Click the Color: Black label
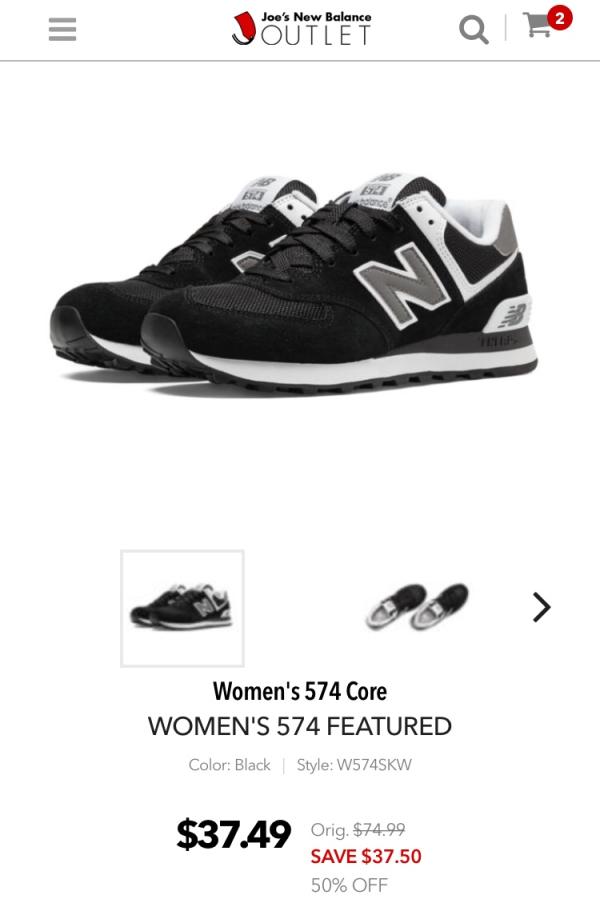The width and height of the screenshot is (600, 898). (230, 765)
